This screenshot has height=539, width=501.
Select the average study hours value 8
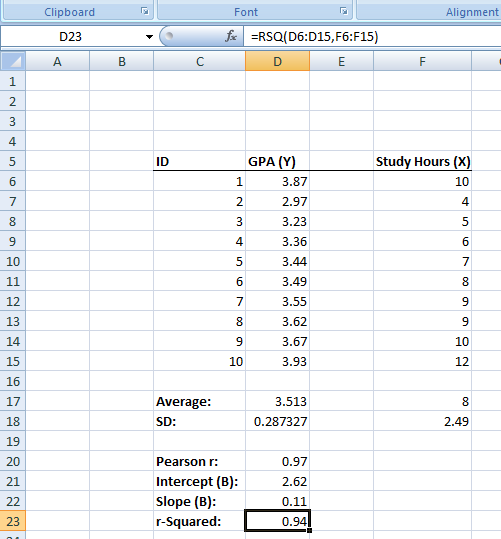point(422,401)
